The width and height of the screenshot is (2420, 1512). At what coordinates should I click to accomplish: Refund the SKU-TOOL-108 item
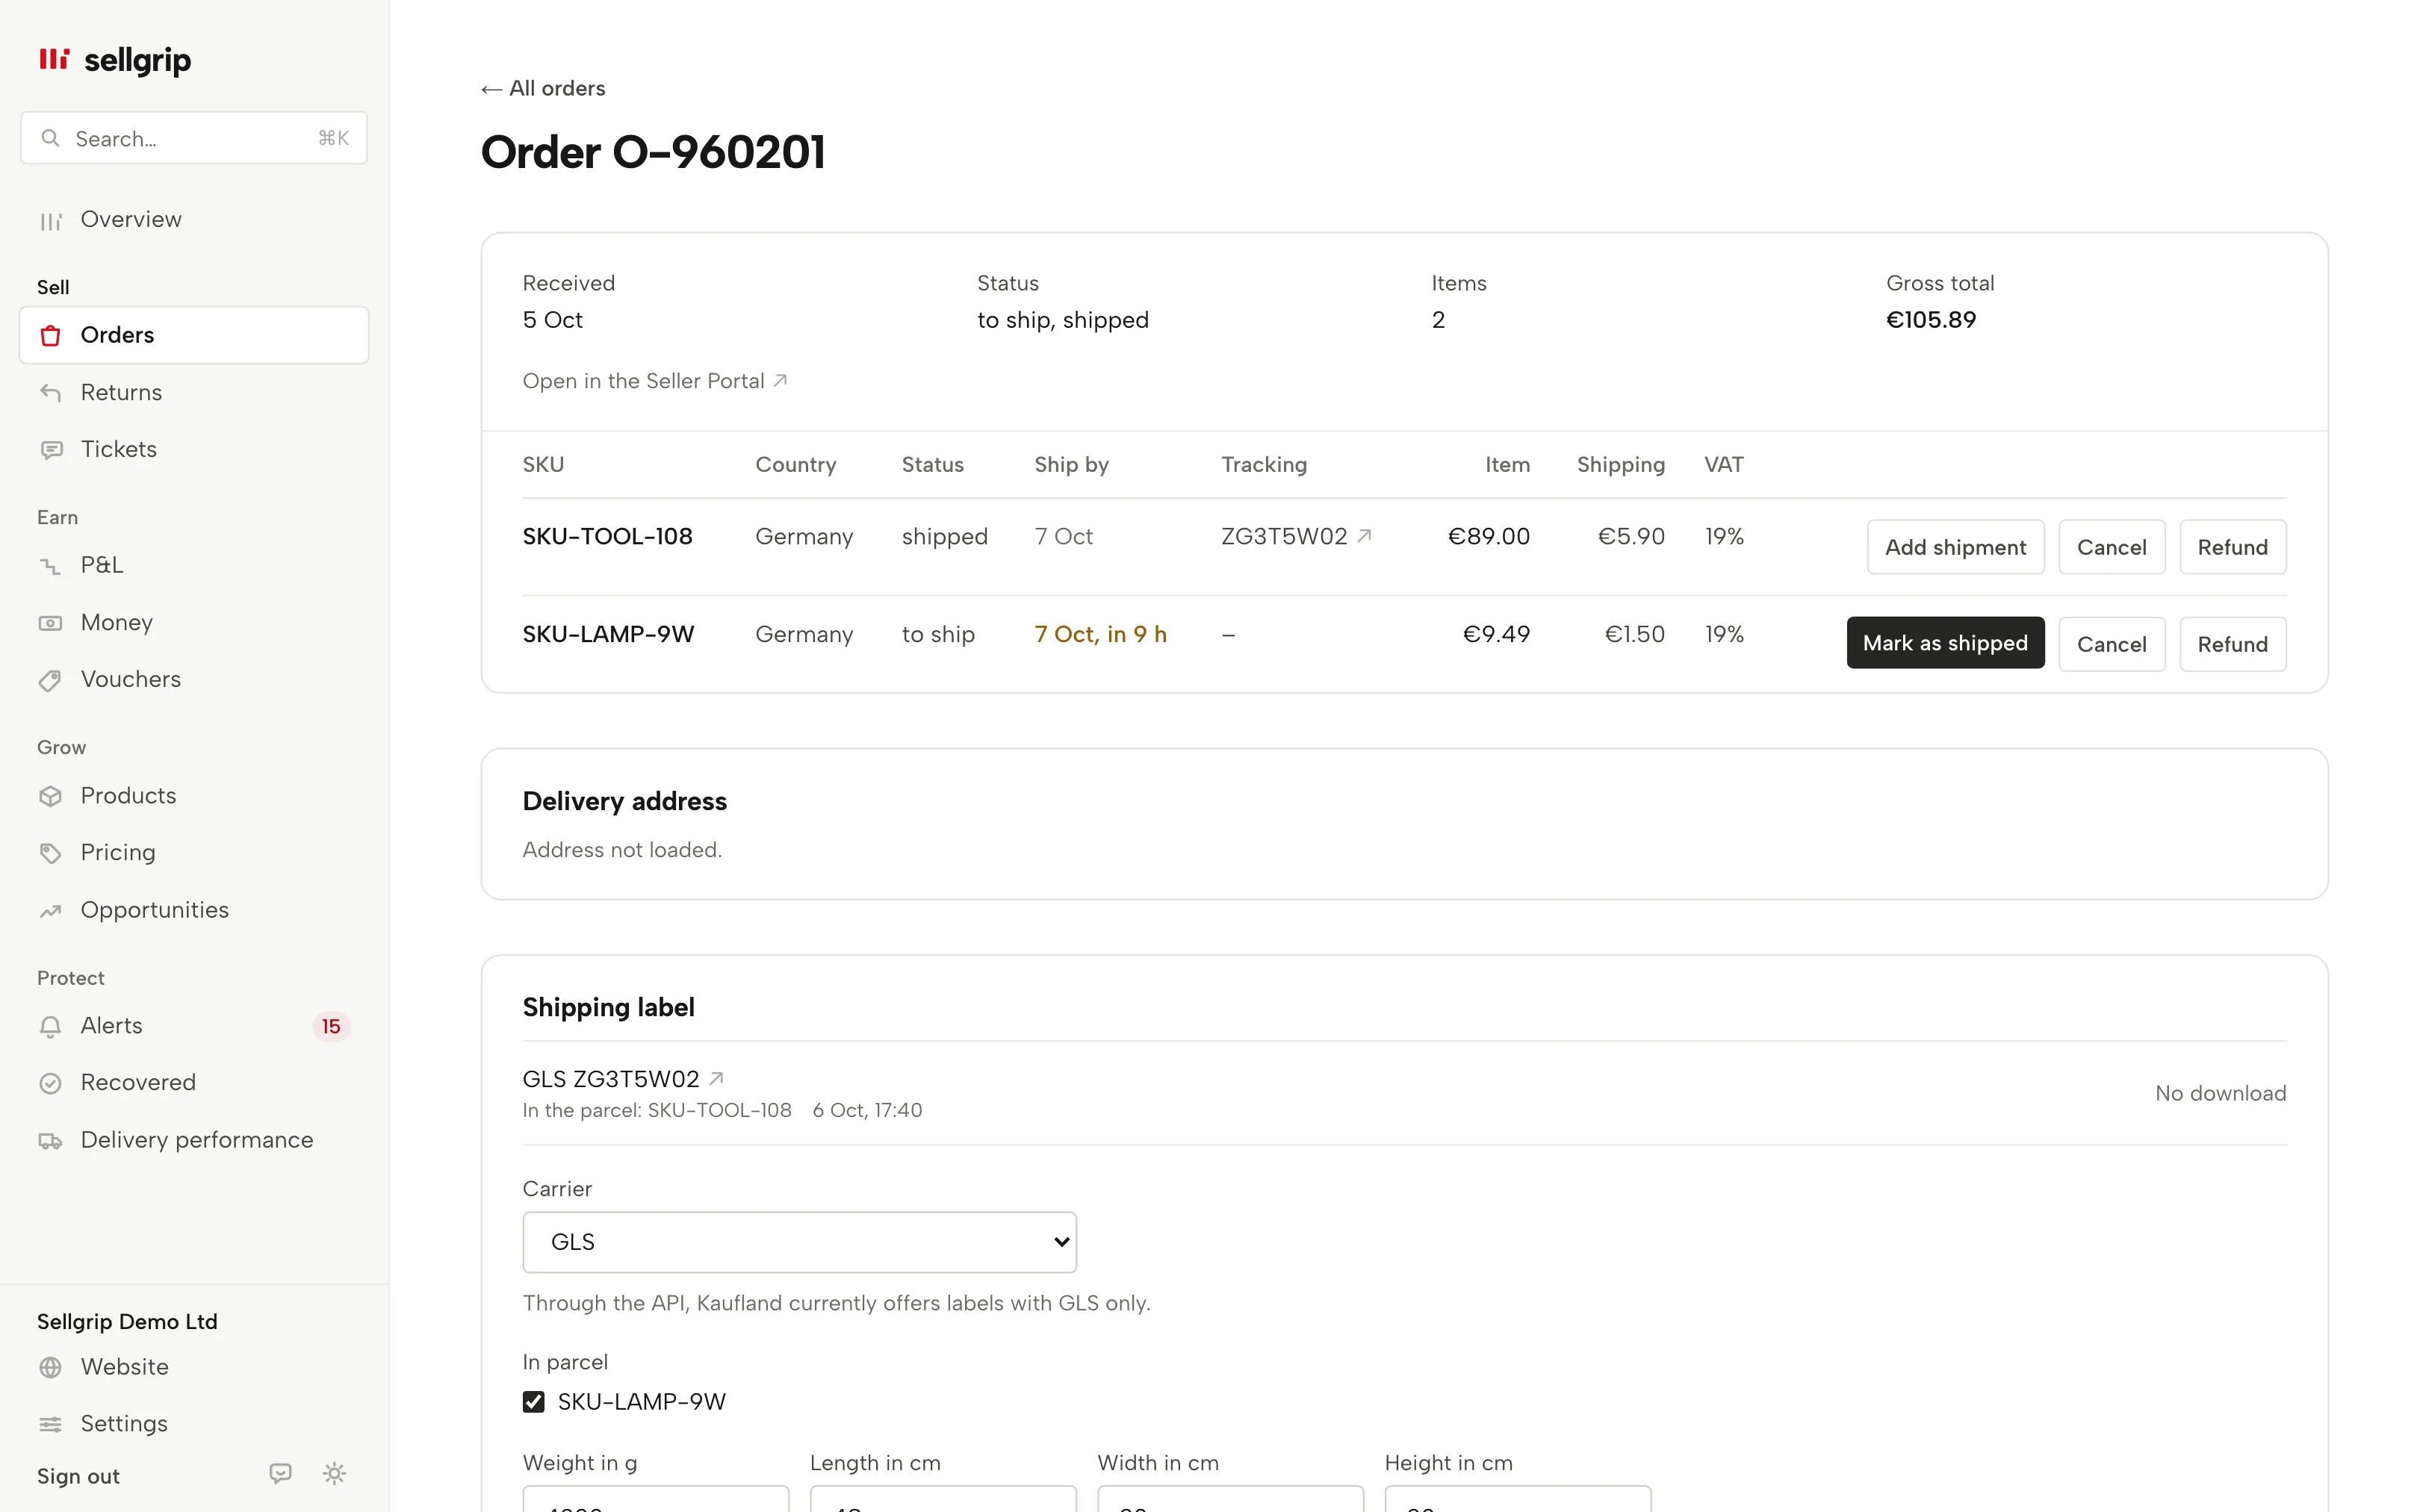[2232, 547]
